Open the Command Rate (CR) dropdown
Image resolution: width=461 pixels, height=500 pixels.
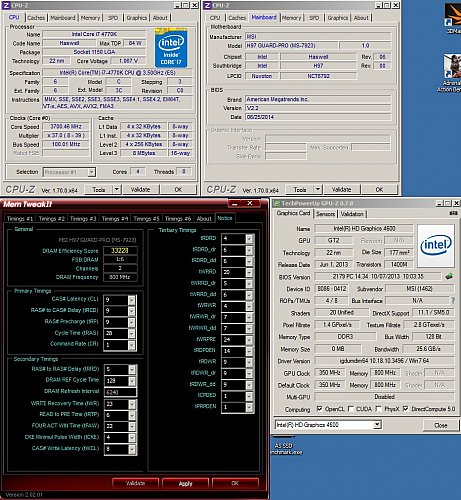pos(132,345)
